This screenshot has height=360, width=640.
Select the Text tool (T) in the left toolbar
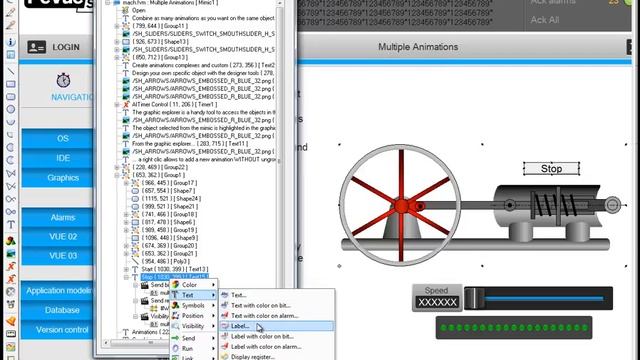(x=11, y=224)
